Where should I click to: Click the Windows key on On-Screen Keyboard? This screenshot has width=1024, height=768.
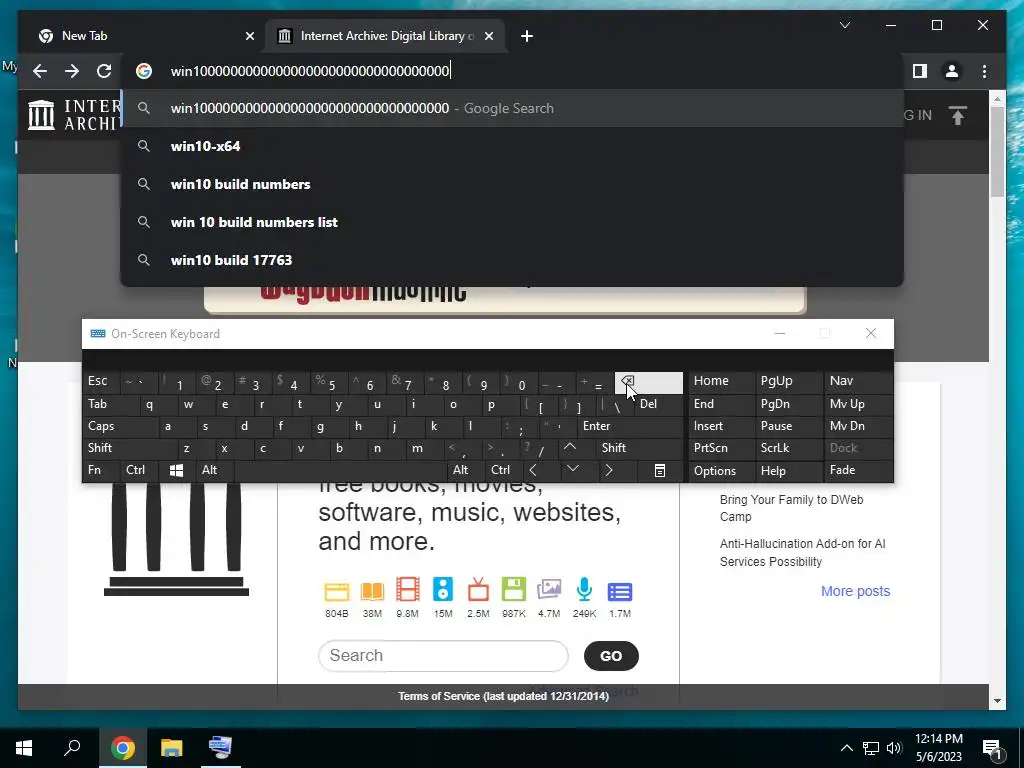(176, 470)
